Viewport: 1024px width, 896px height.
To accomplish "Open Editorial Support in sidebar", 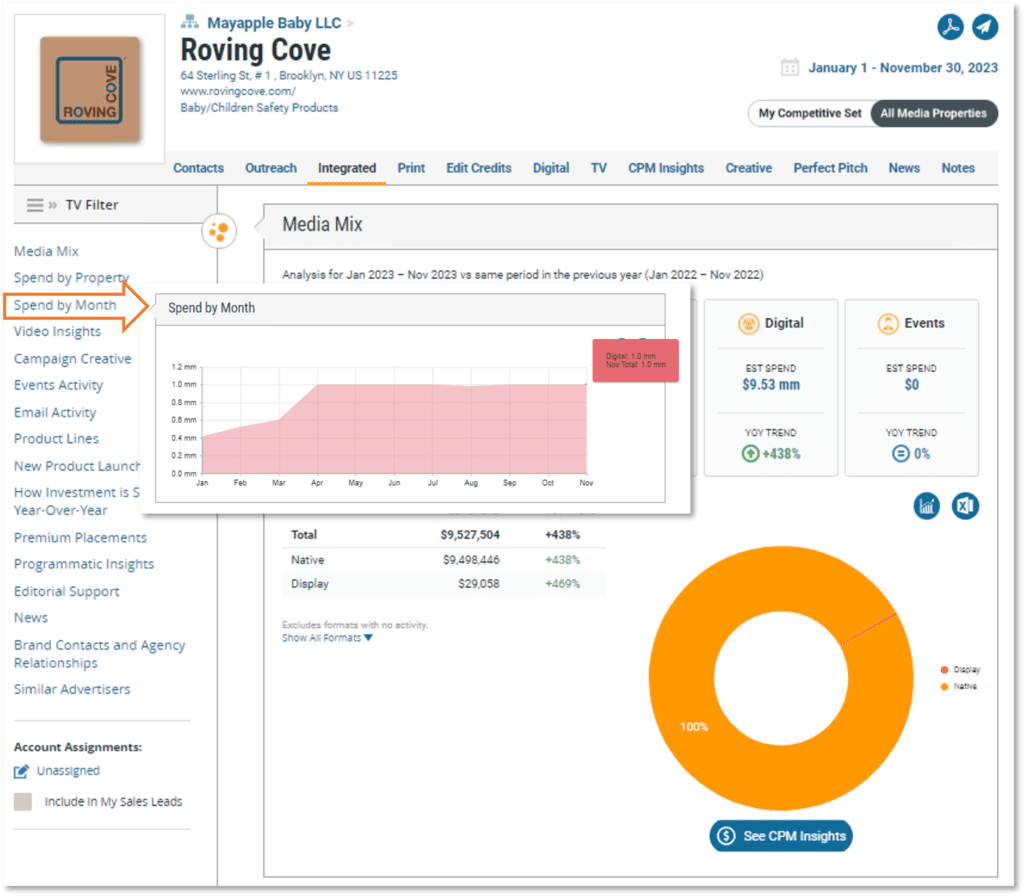I will tap(67, 592).
